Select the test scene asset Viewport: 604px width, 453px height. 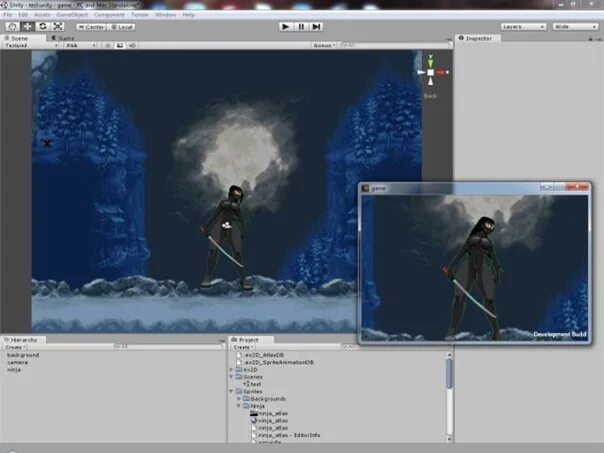coord(253,384)
